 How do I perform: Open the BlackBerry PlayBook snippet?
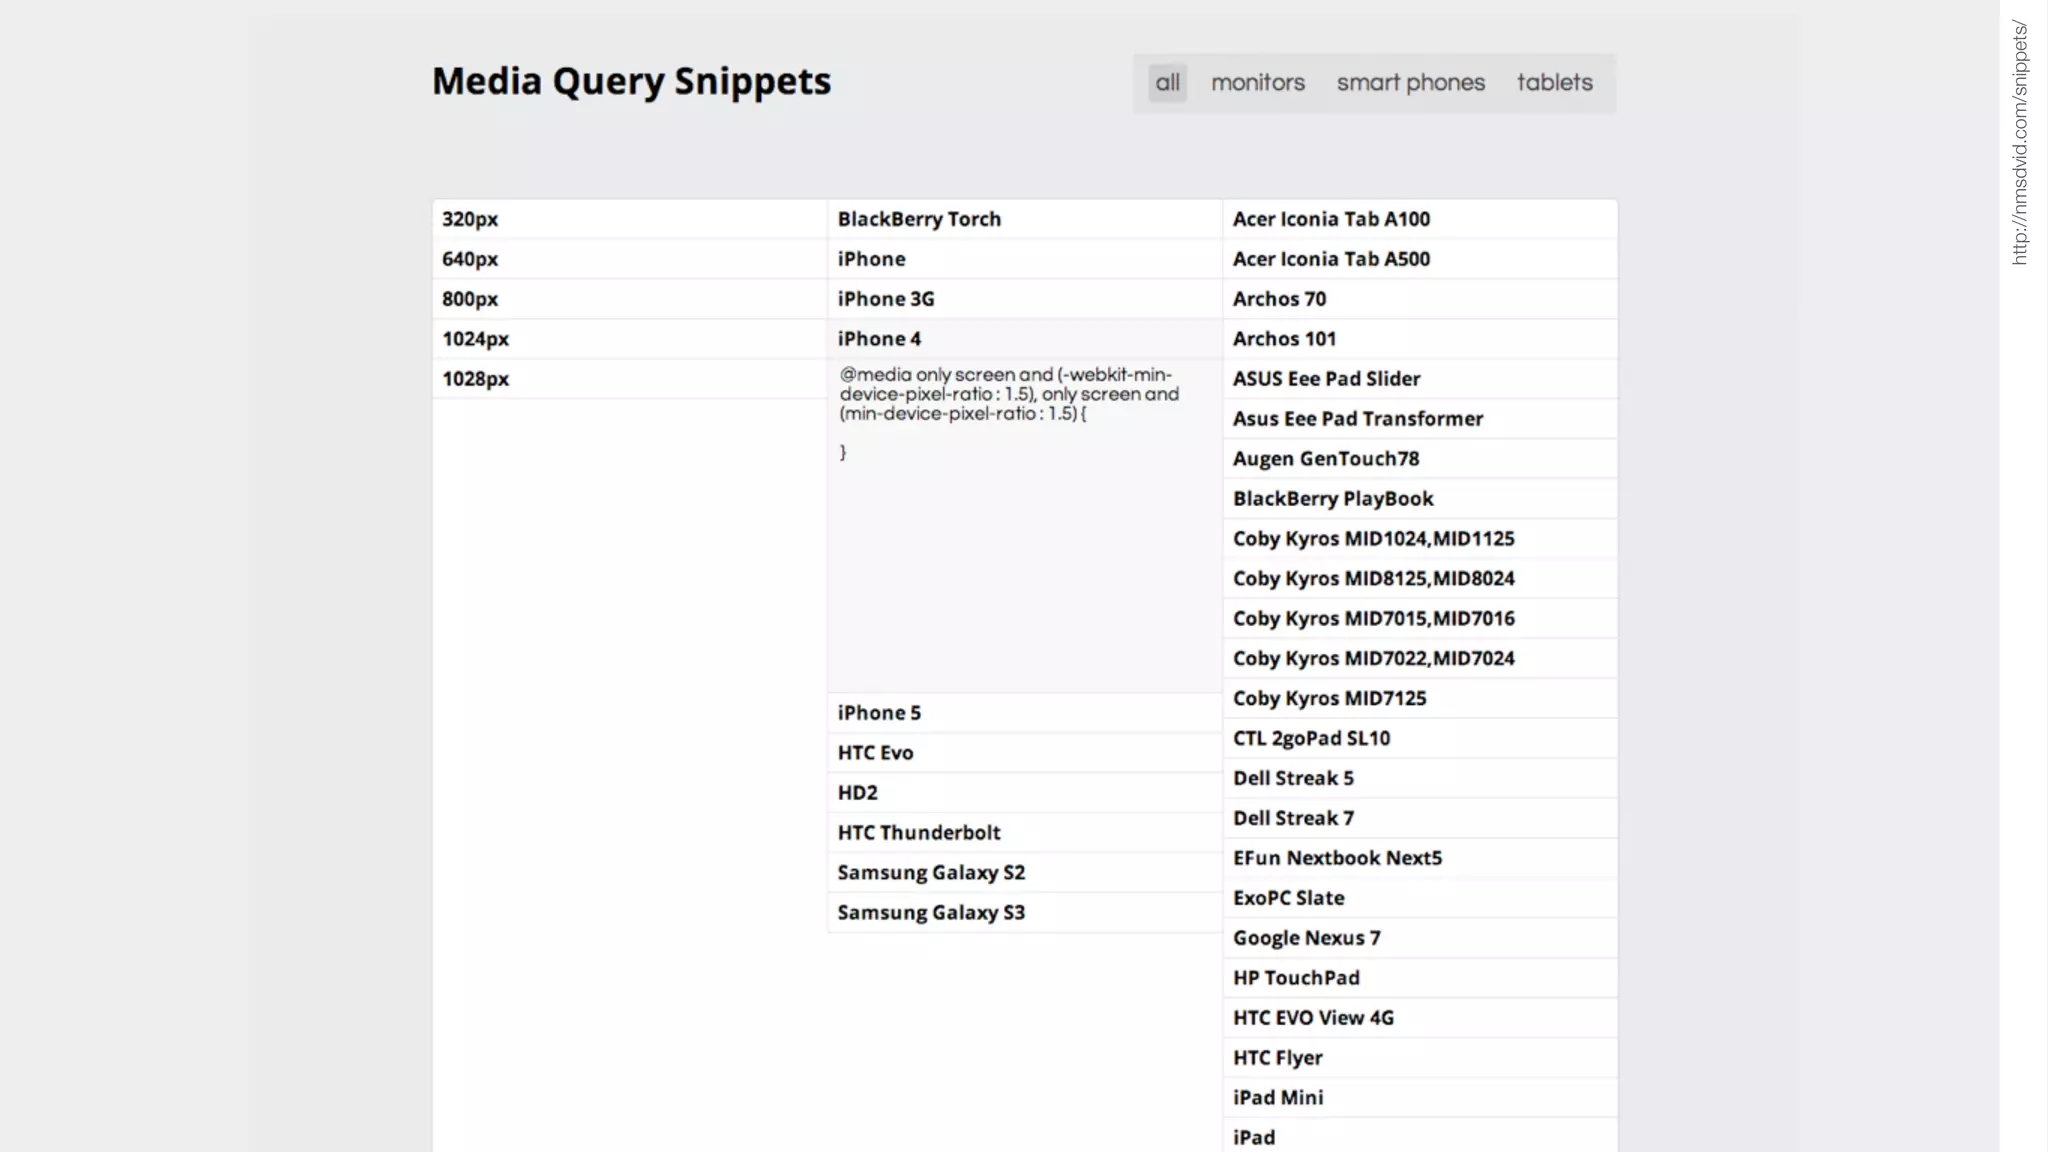pyautogui.click(x=1332, y=499)
